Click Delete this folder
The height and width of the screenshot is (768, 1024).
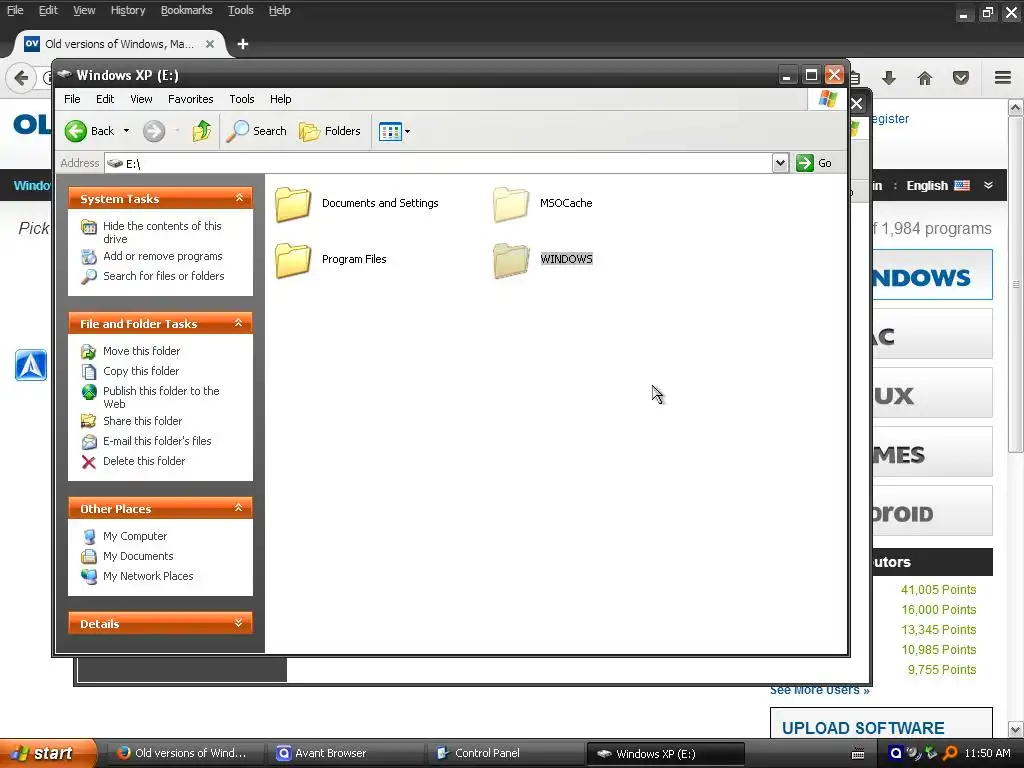pyautogui.click(x=144, y=461)
